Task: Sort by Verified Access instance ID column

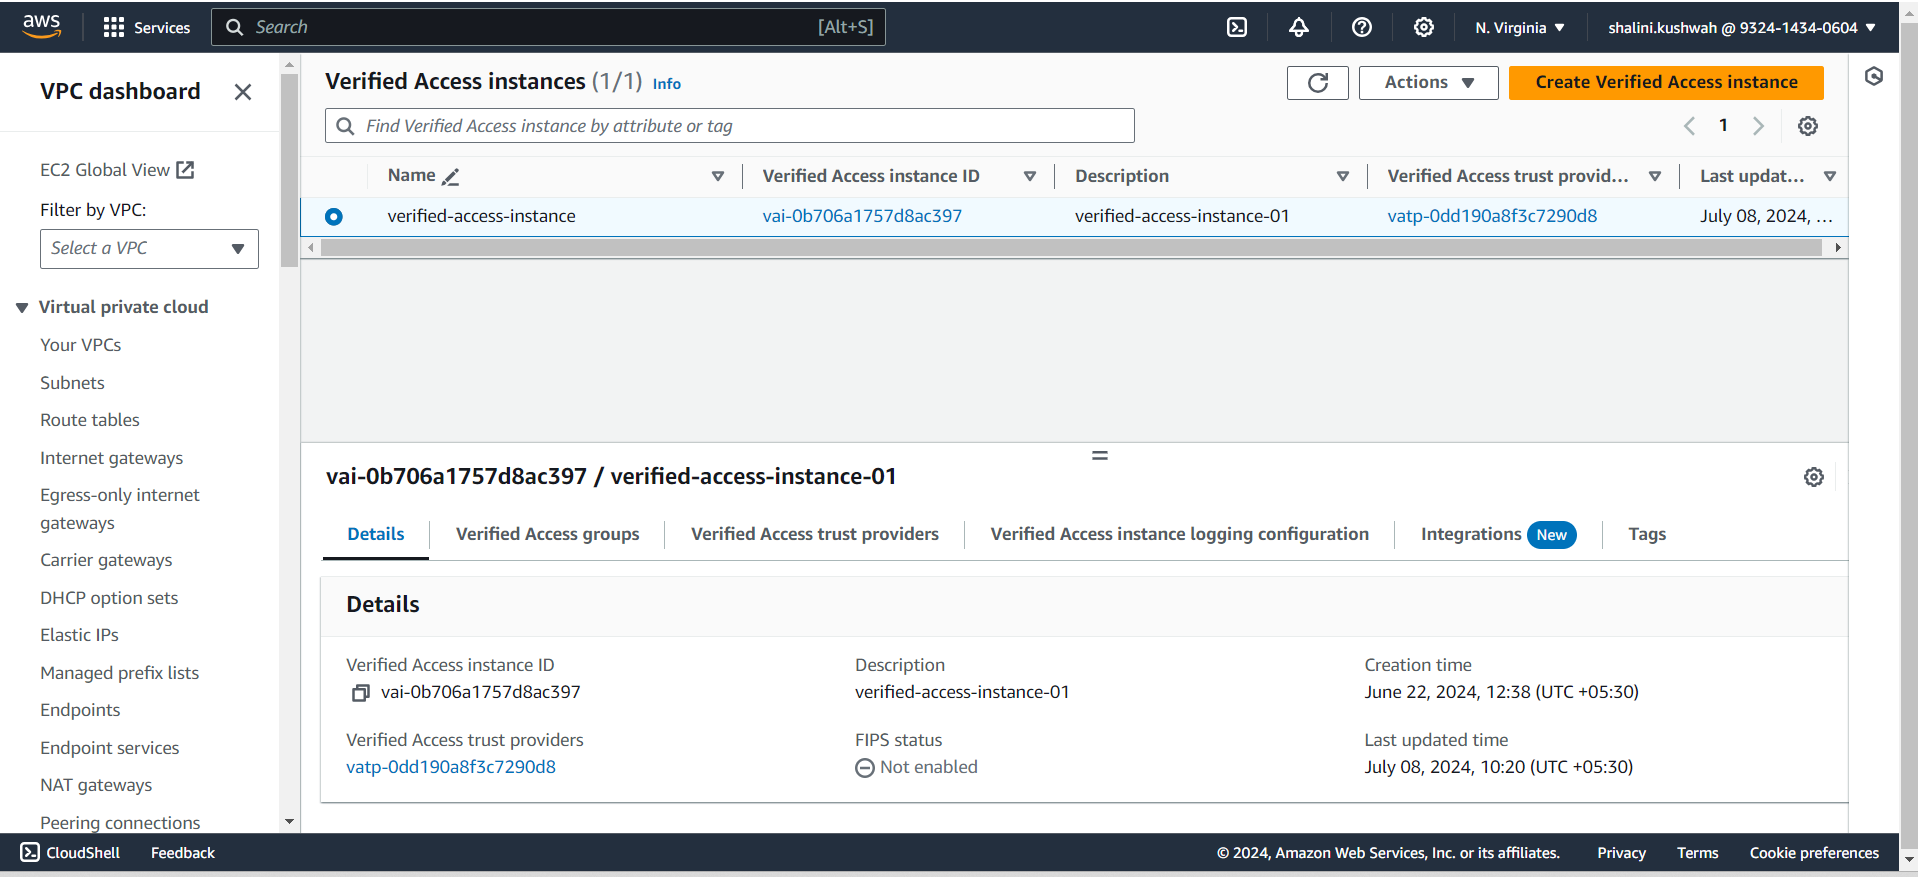Action: 1029,176
